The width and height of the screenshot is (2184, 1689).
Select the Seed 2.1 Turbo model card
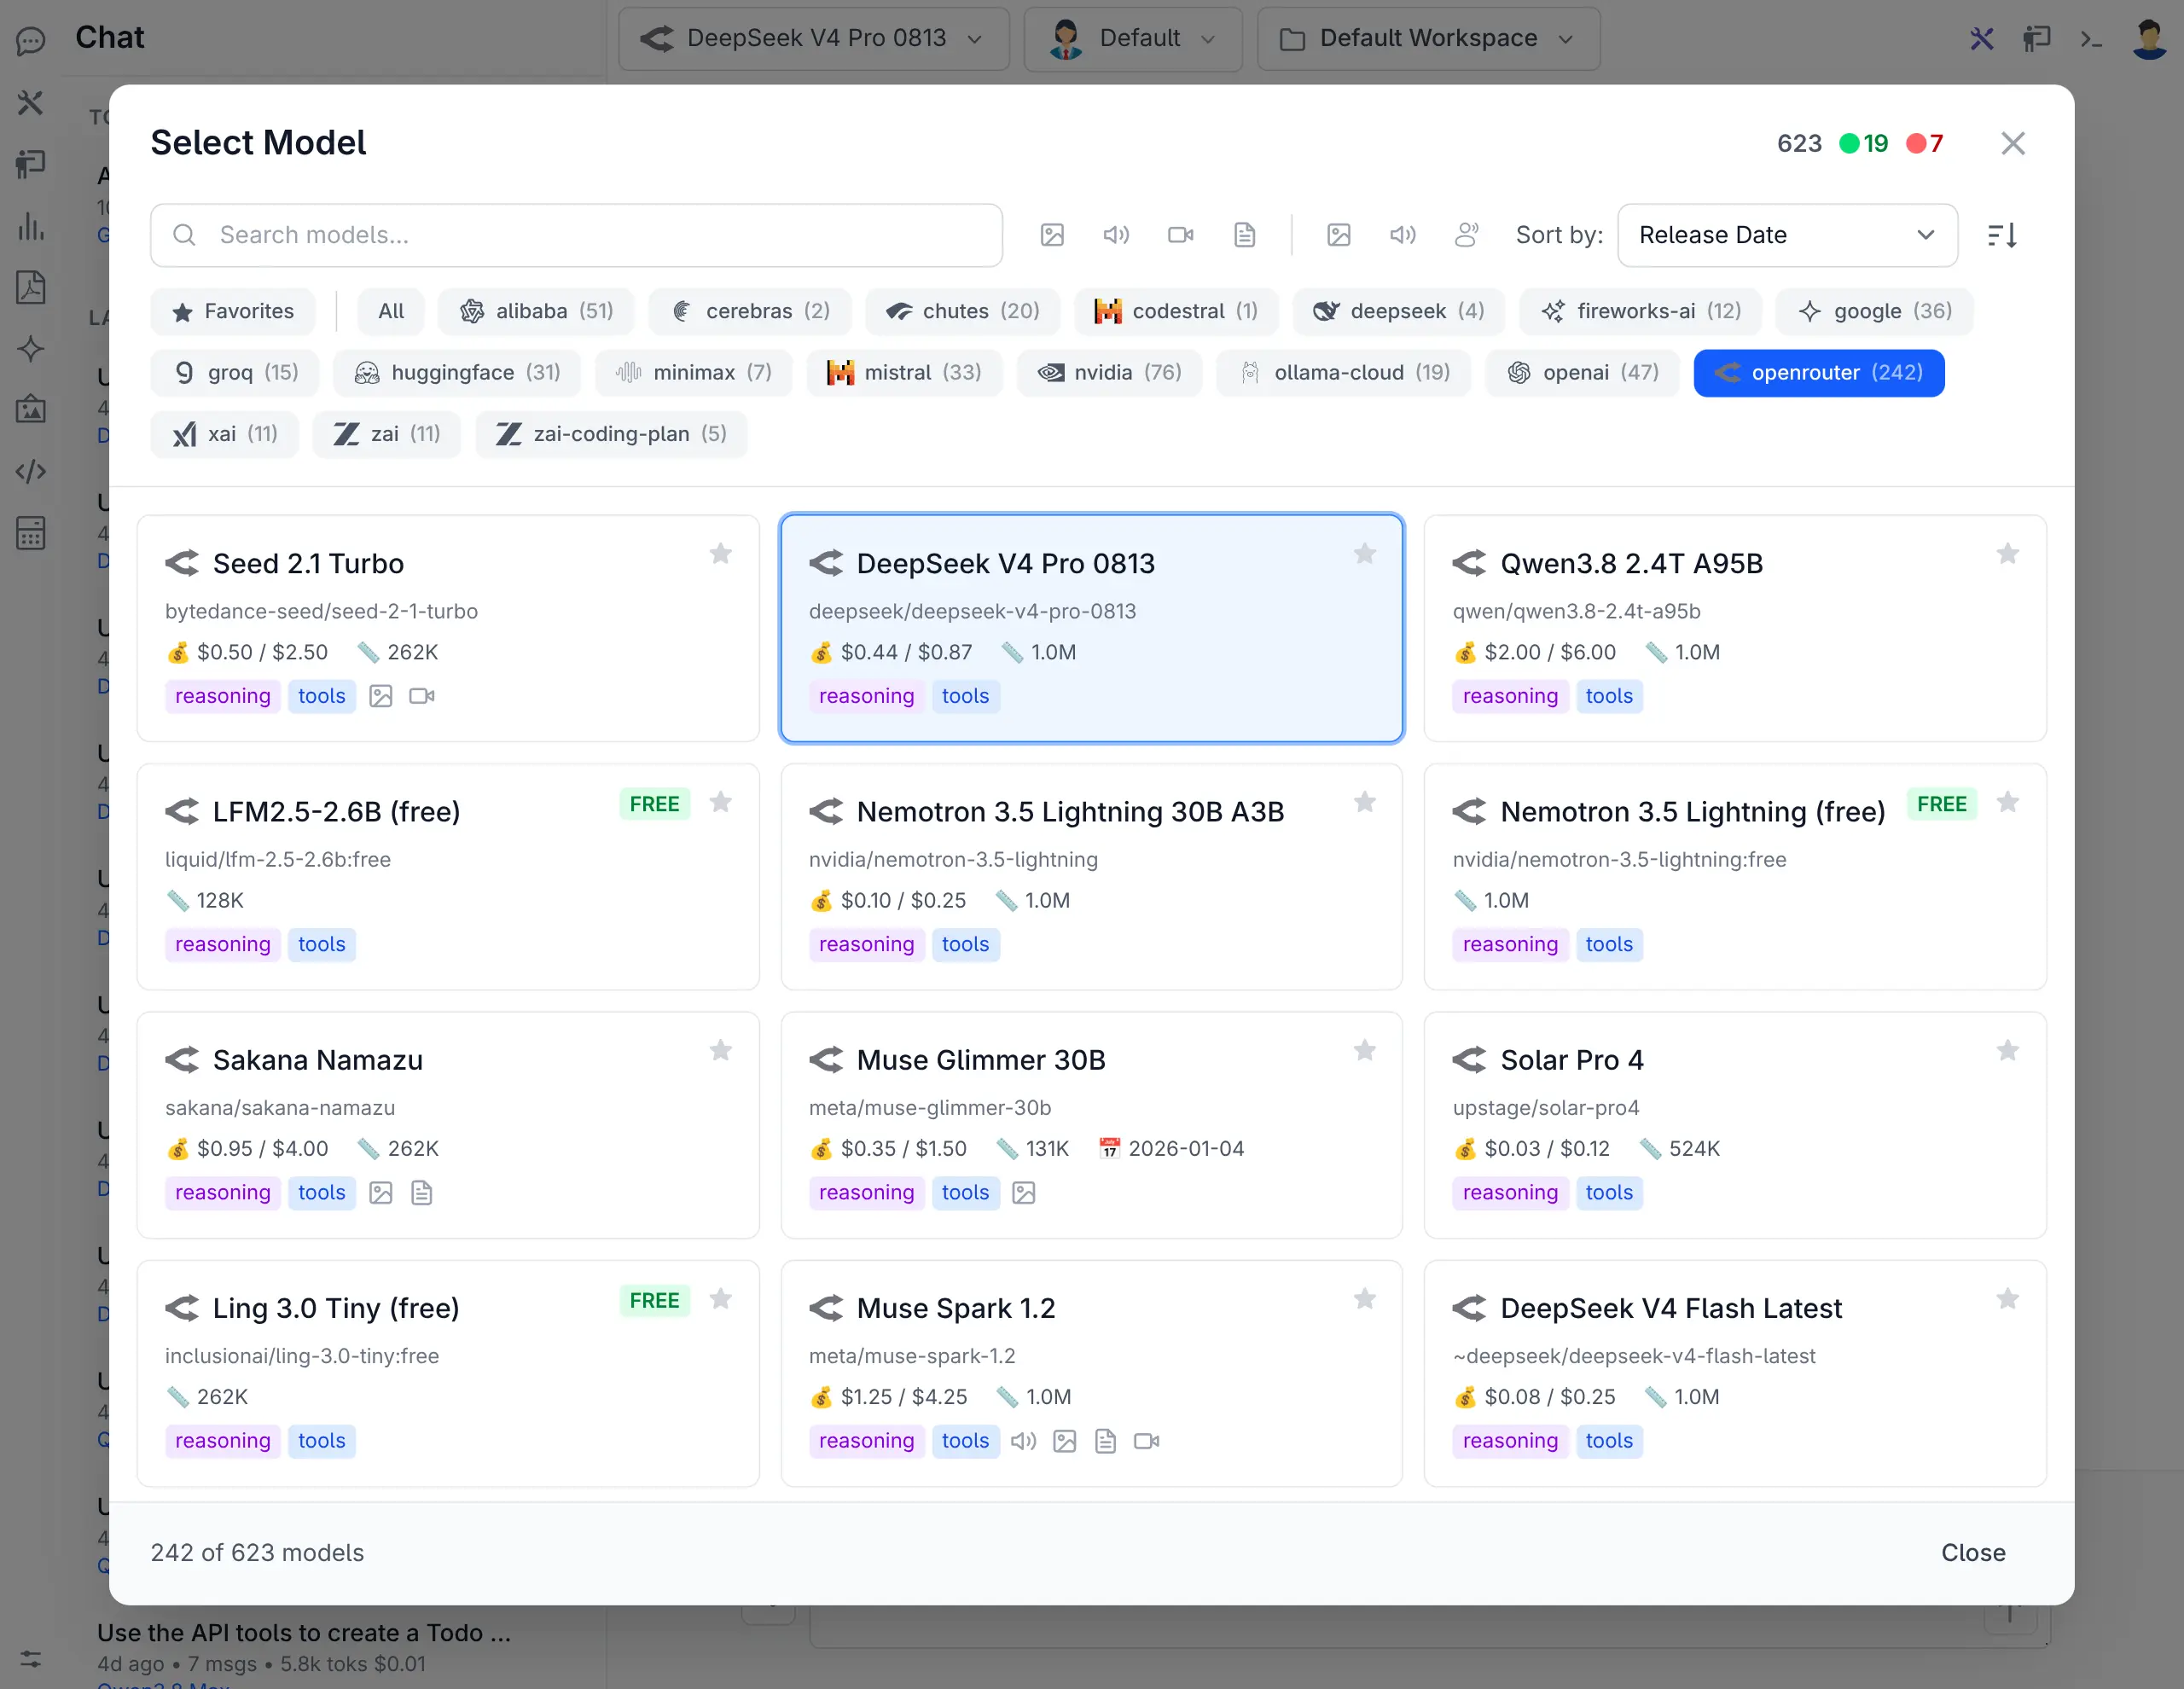click(448, 628)
